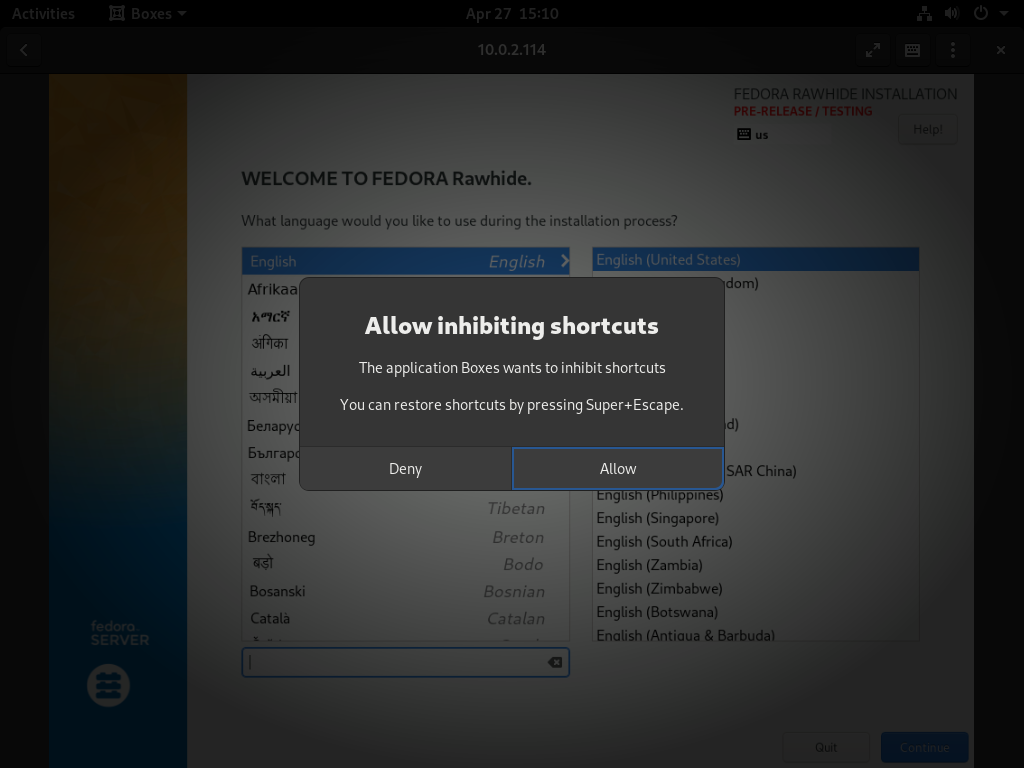Open the Boxes application menu
The image size is (1024, 768).
pos(148,13)
